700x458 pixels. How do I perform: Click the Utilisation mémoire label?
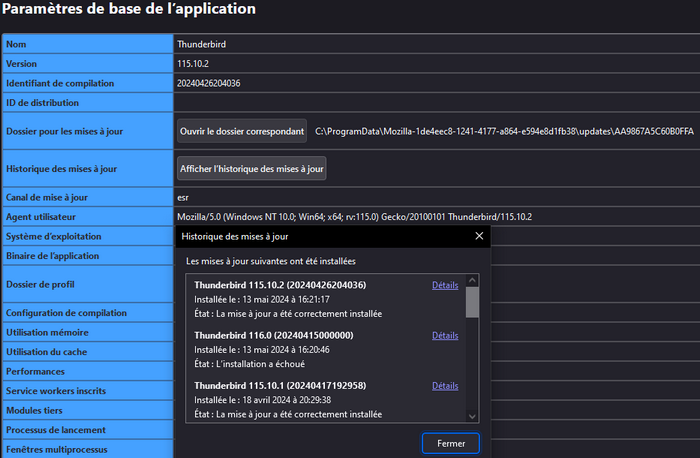coord(47,333)
